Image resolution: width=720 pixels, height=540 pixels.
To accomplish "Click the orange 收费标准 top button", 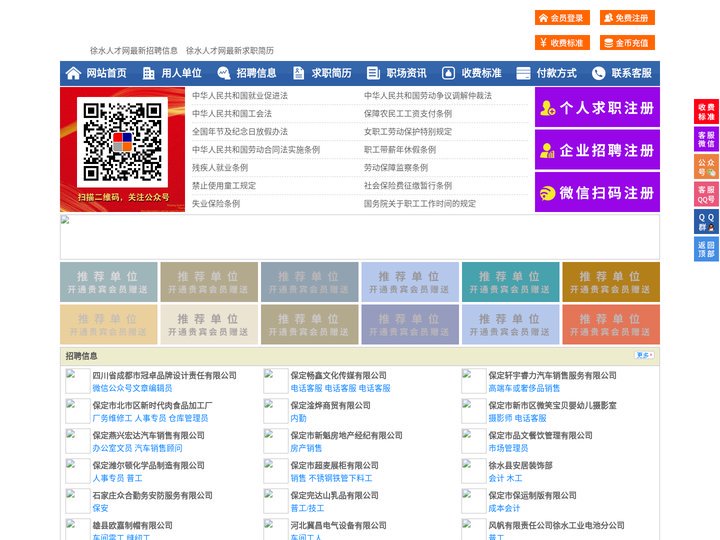I will pos(562,43).
